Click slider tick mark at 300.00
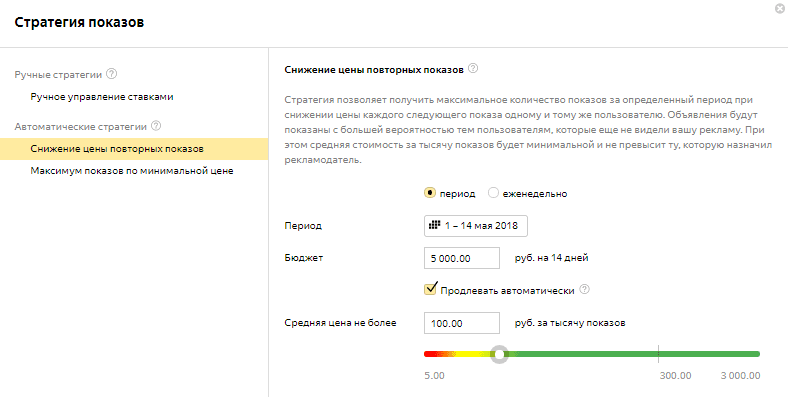 pos(658,354)
